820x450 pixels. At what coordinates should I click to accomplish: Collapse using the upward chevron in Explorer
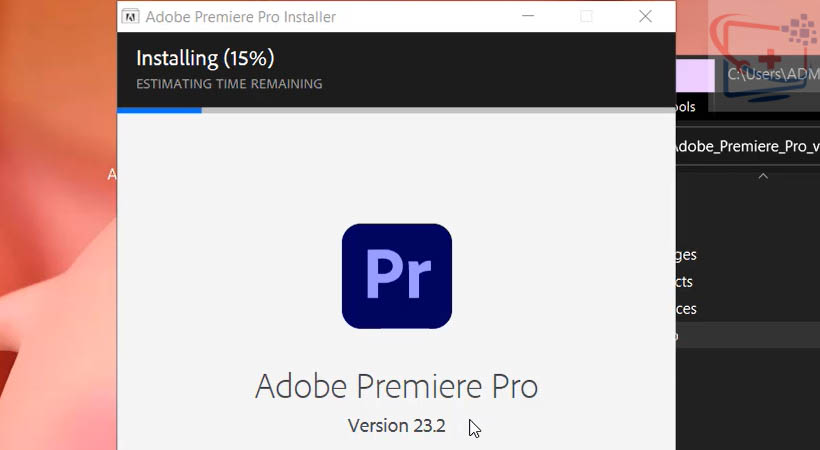[x=763, y=176]
